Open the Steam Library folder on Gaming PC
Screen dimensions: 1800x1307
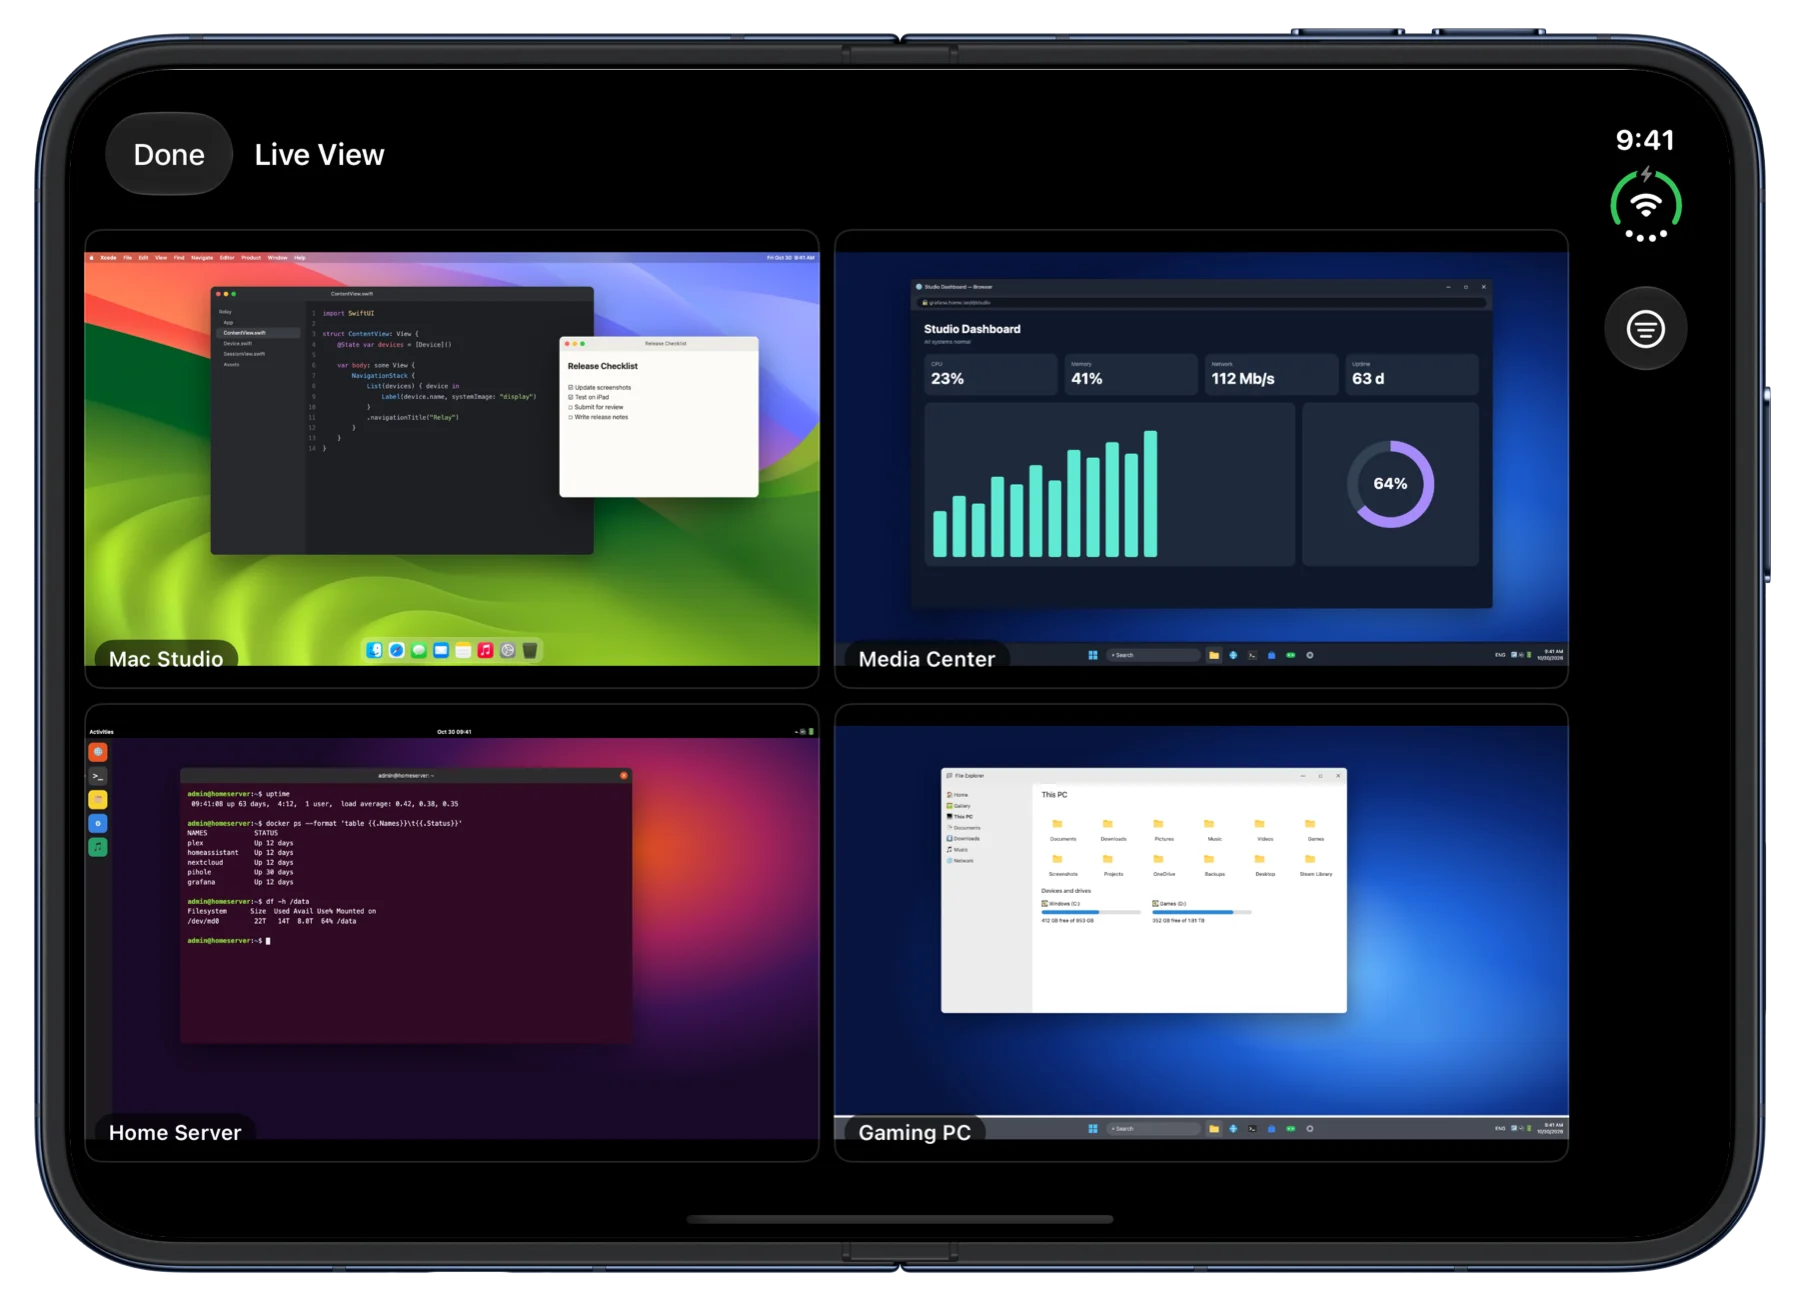pos(1316,865)
